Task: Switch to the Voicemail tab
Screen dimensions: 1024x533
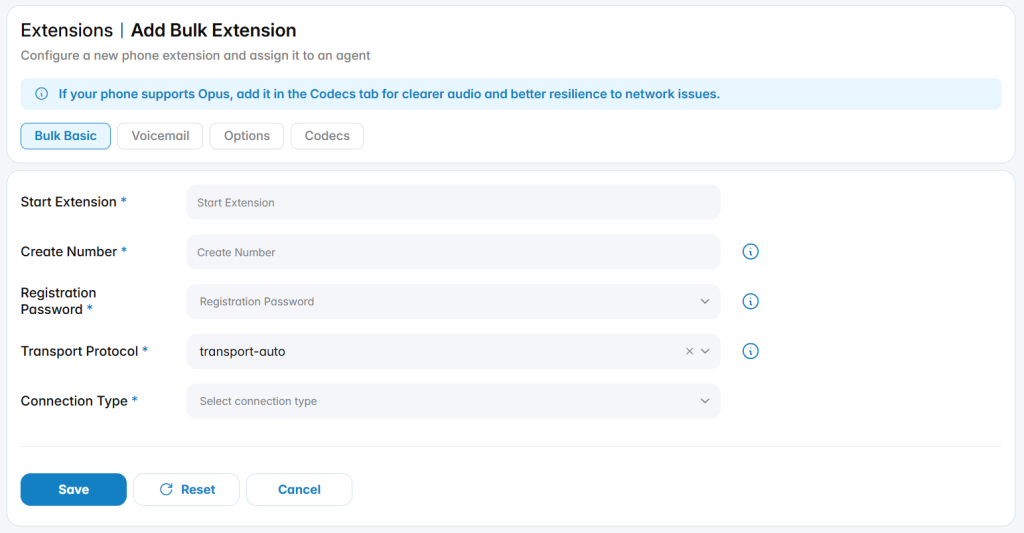Action: point(160,136)
